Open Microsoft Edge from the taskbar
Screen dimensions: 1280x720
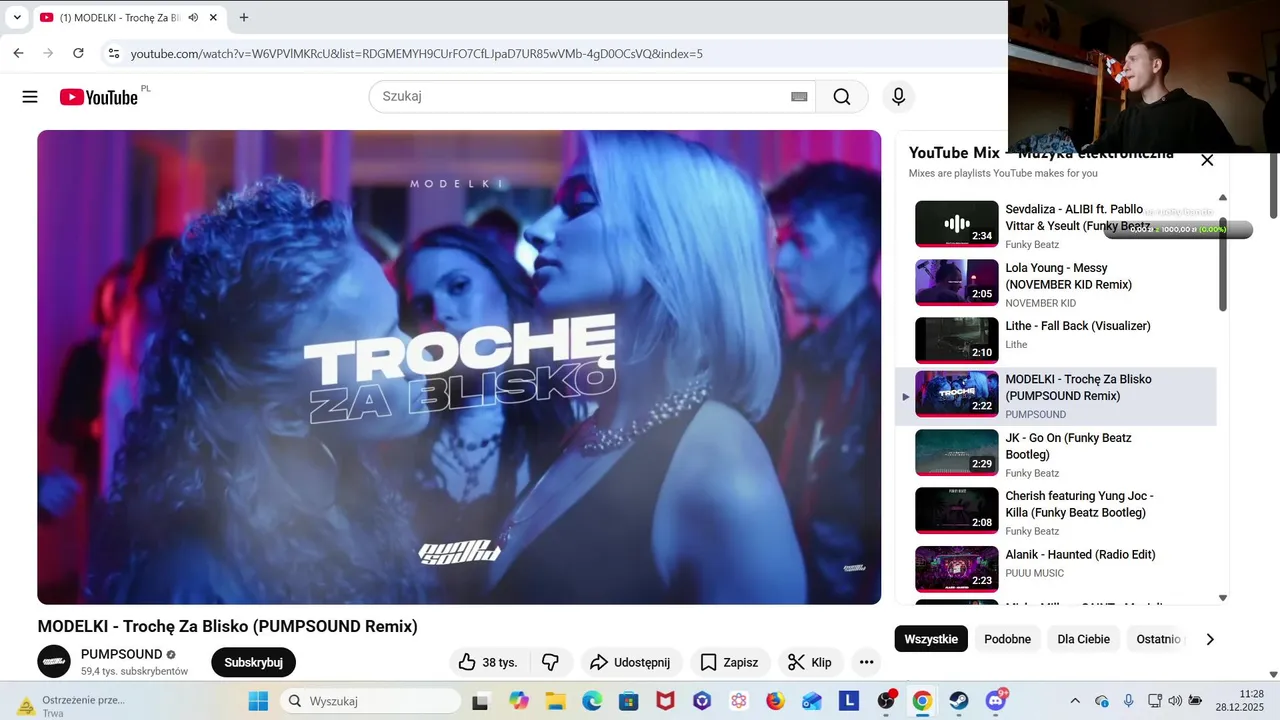(x=592, y=701)
